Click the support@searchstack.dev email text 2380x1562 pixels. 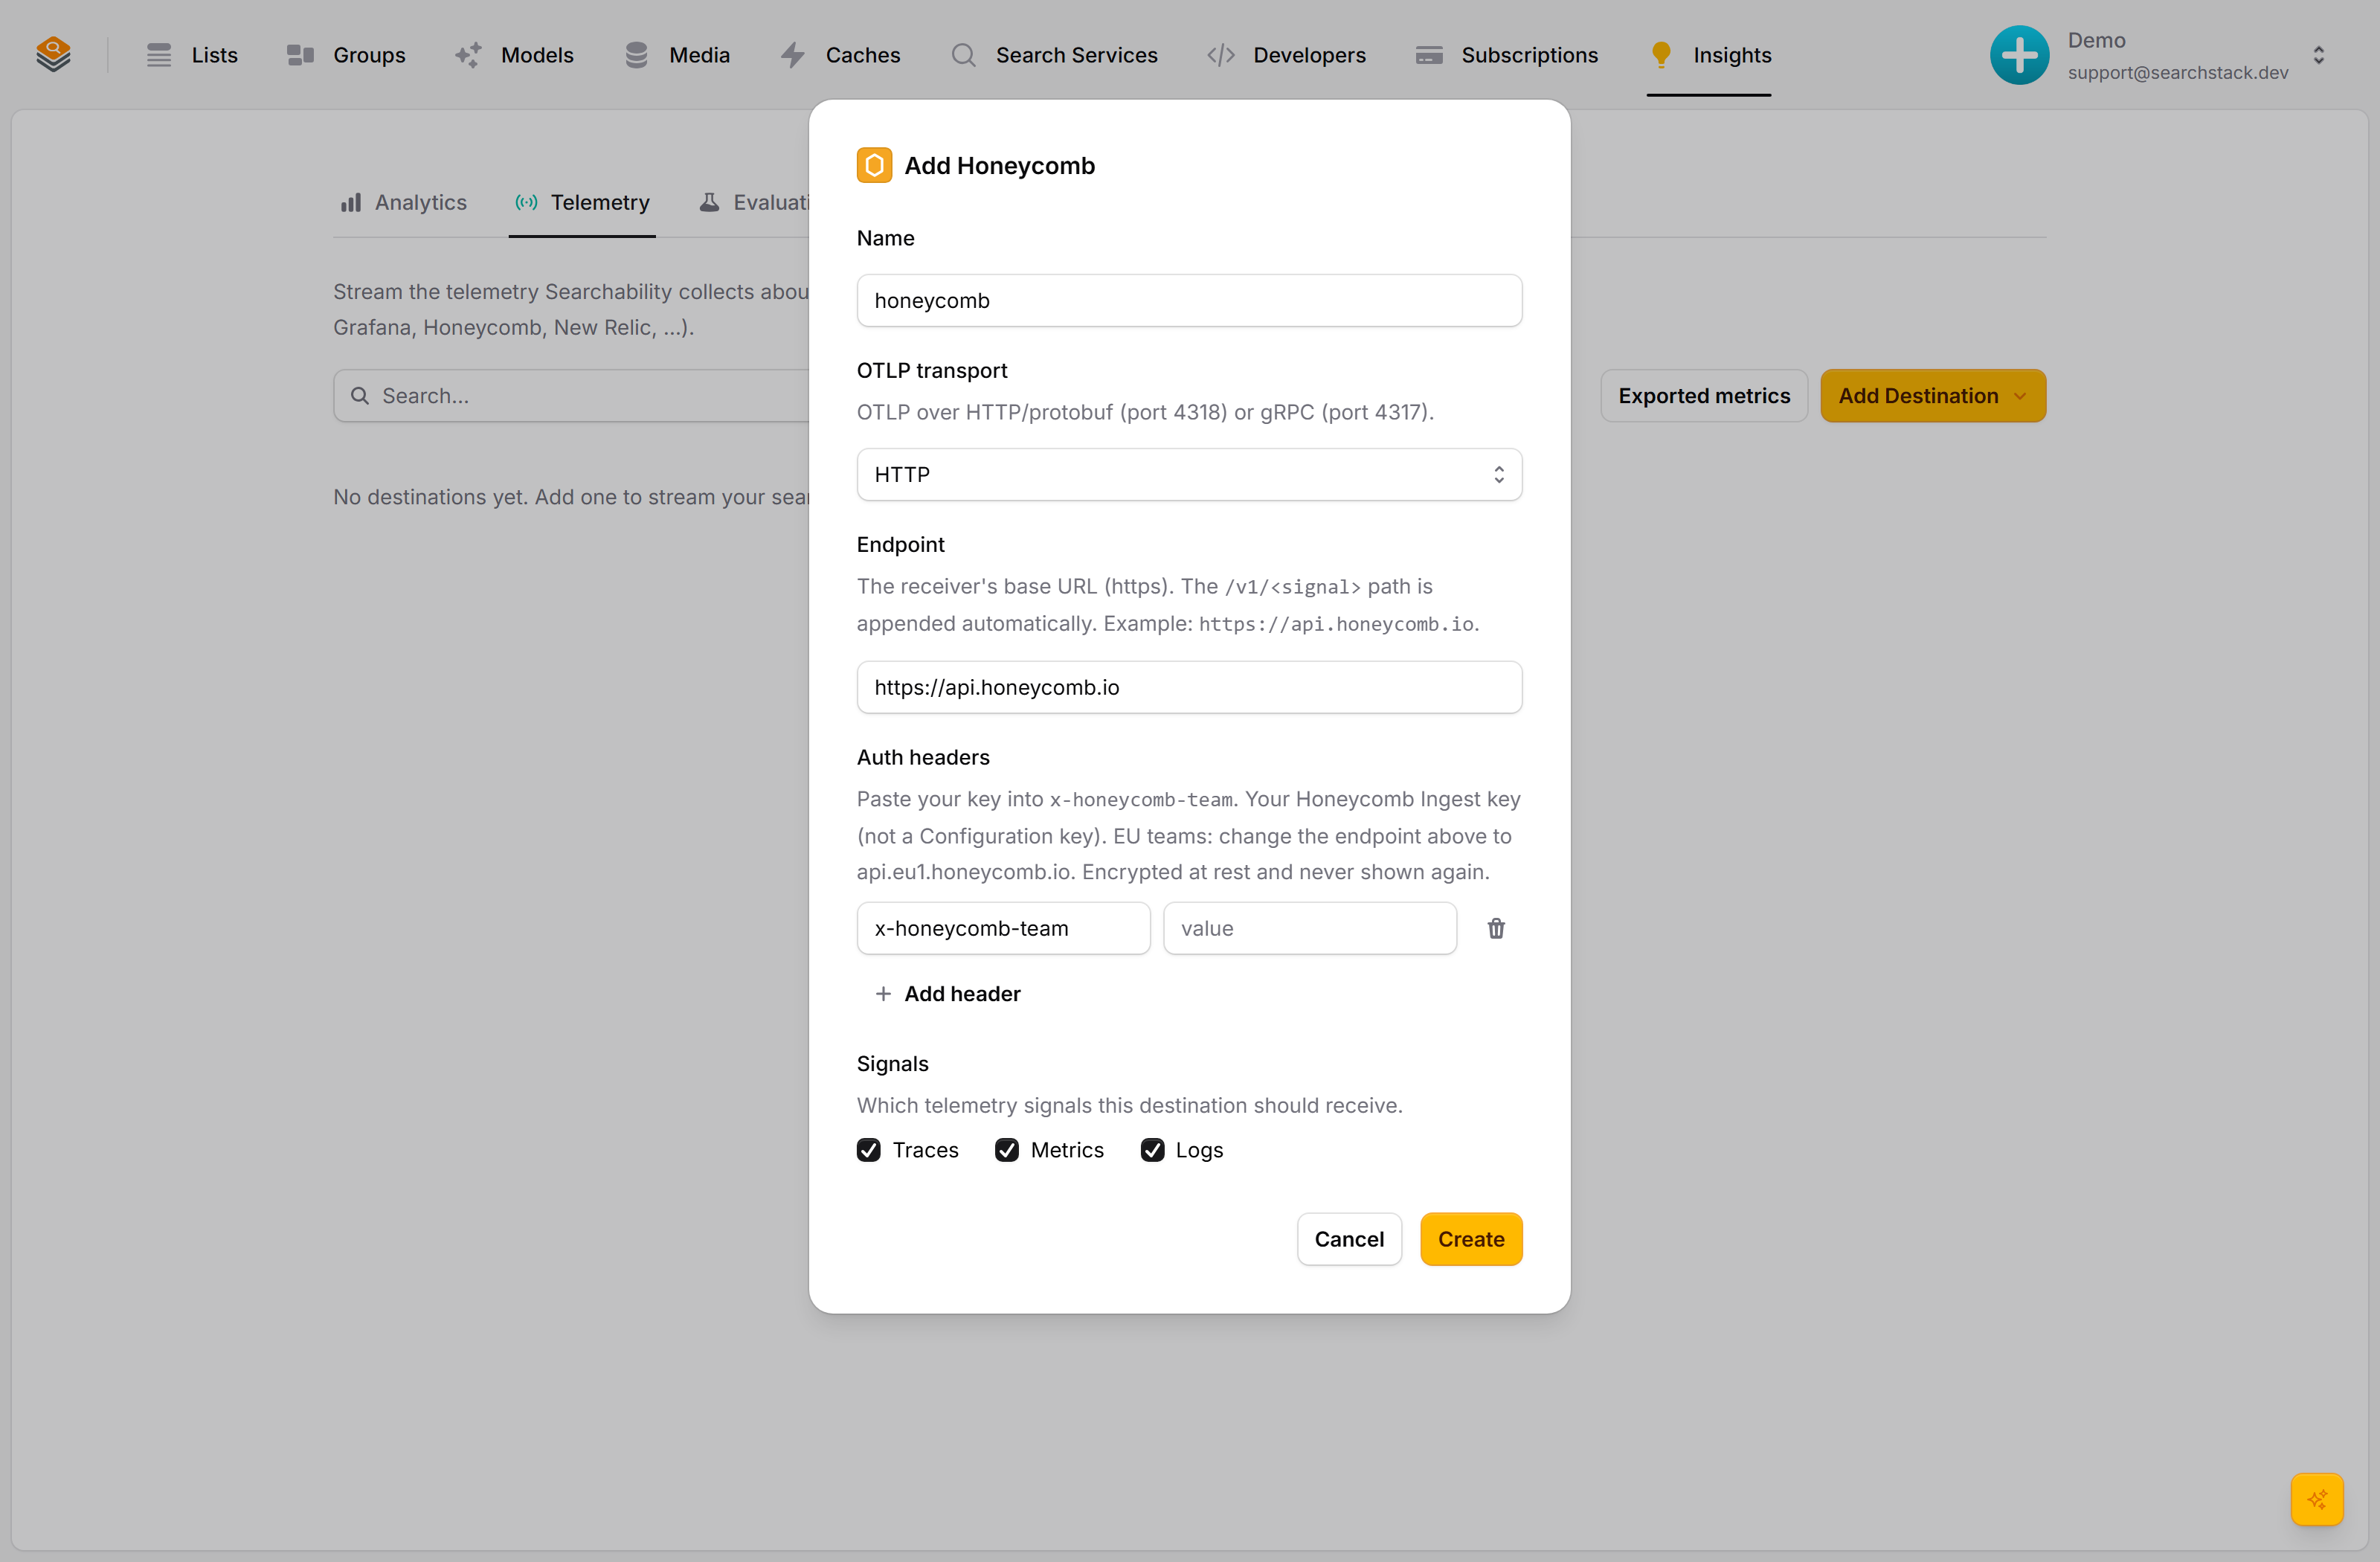pos(2178,72)
